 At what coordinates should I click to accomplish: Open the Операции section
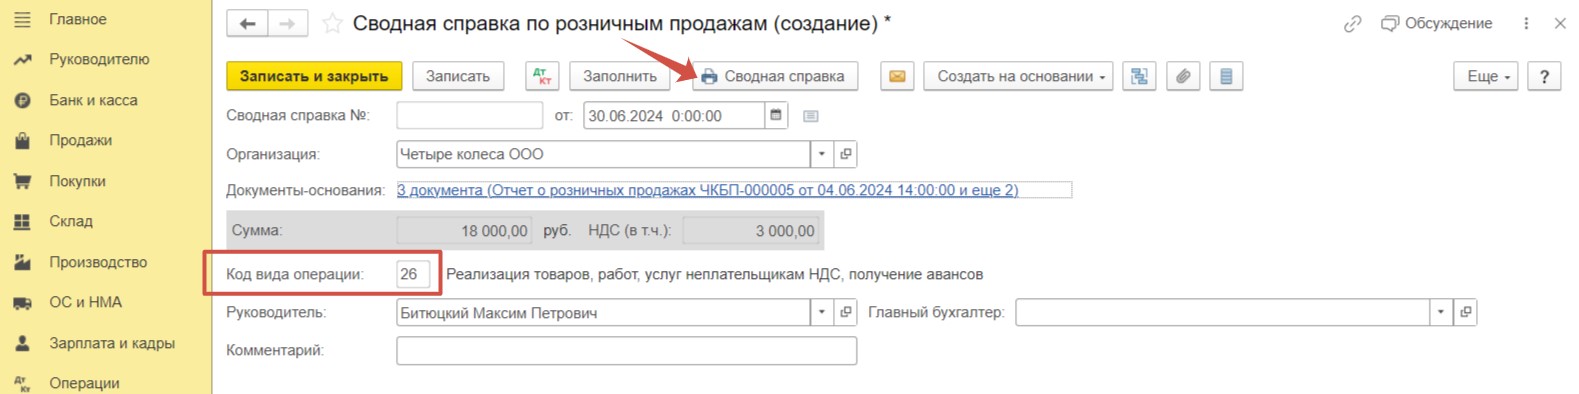84,383
